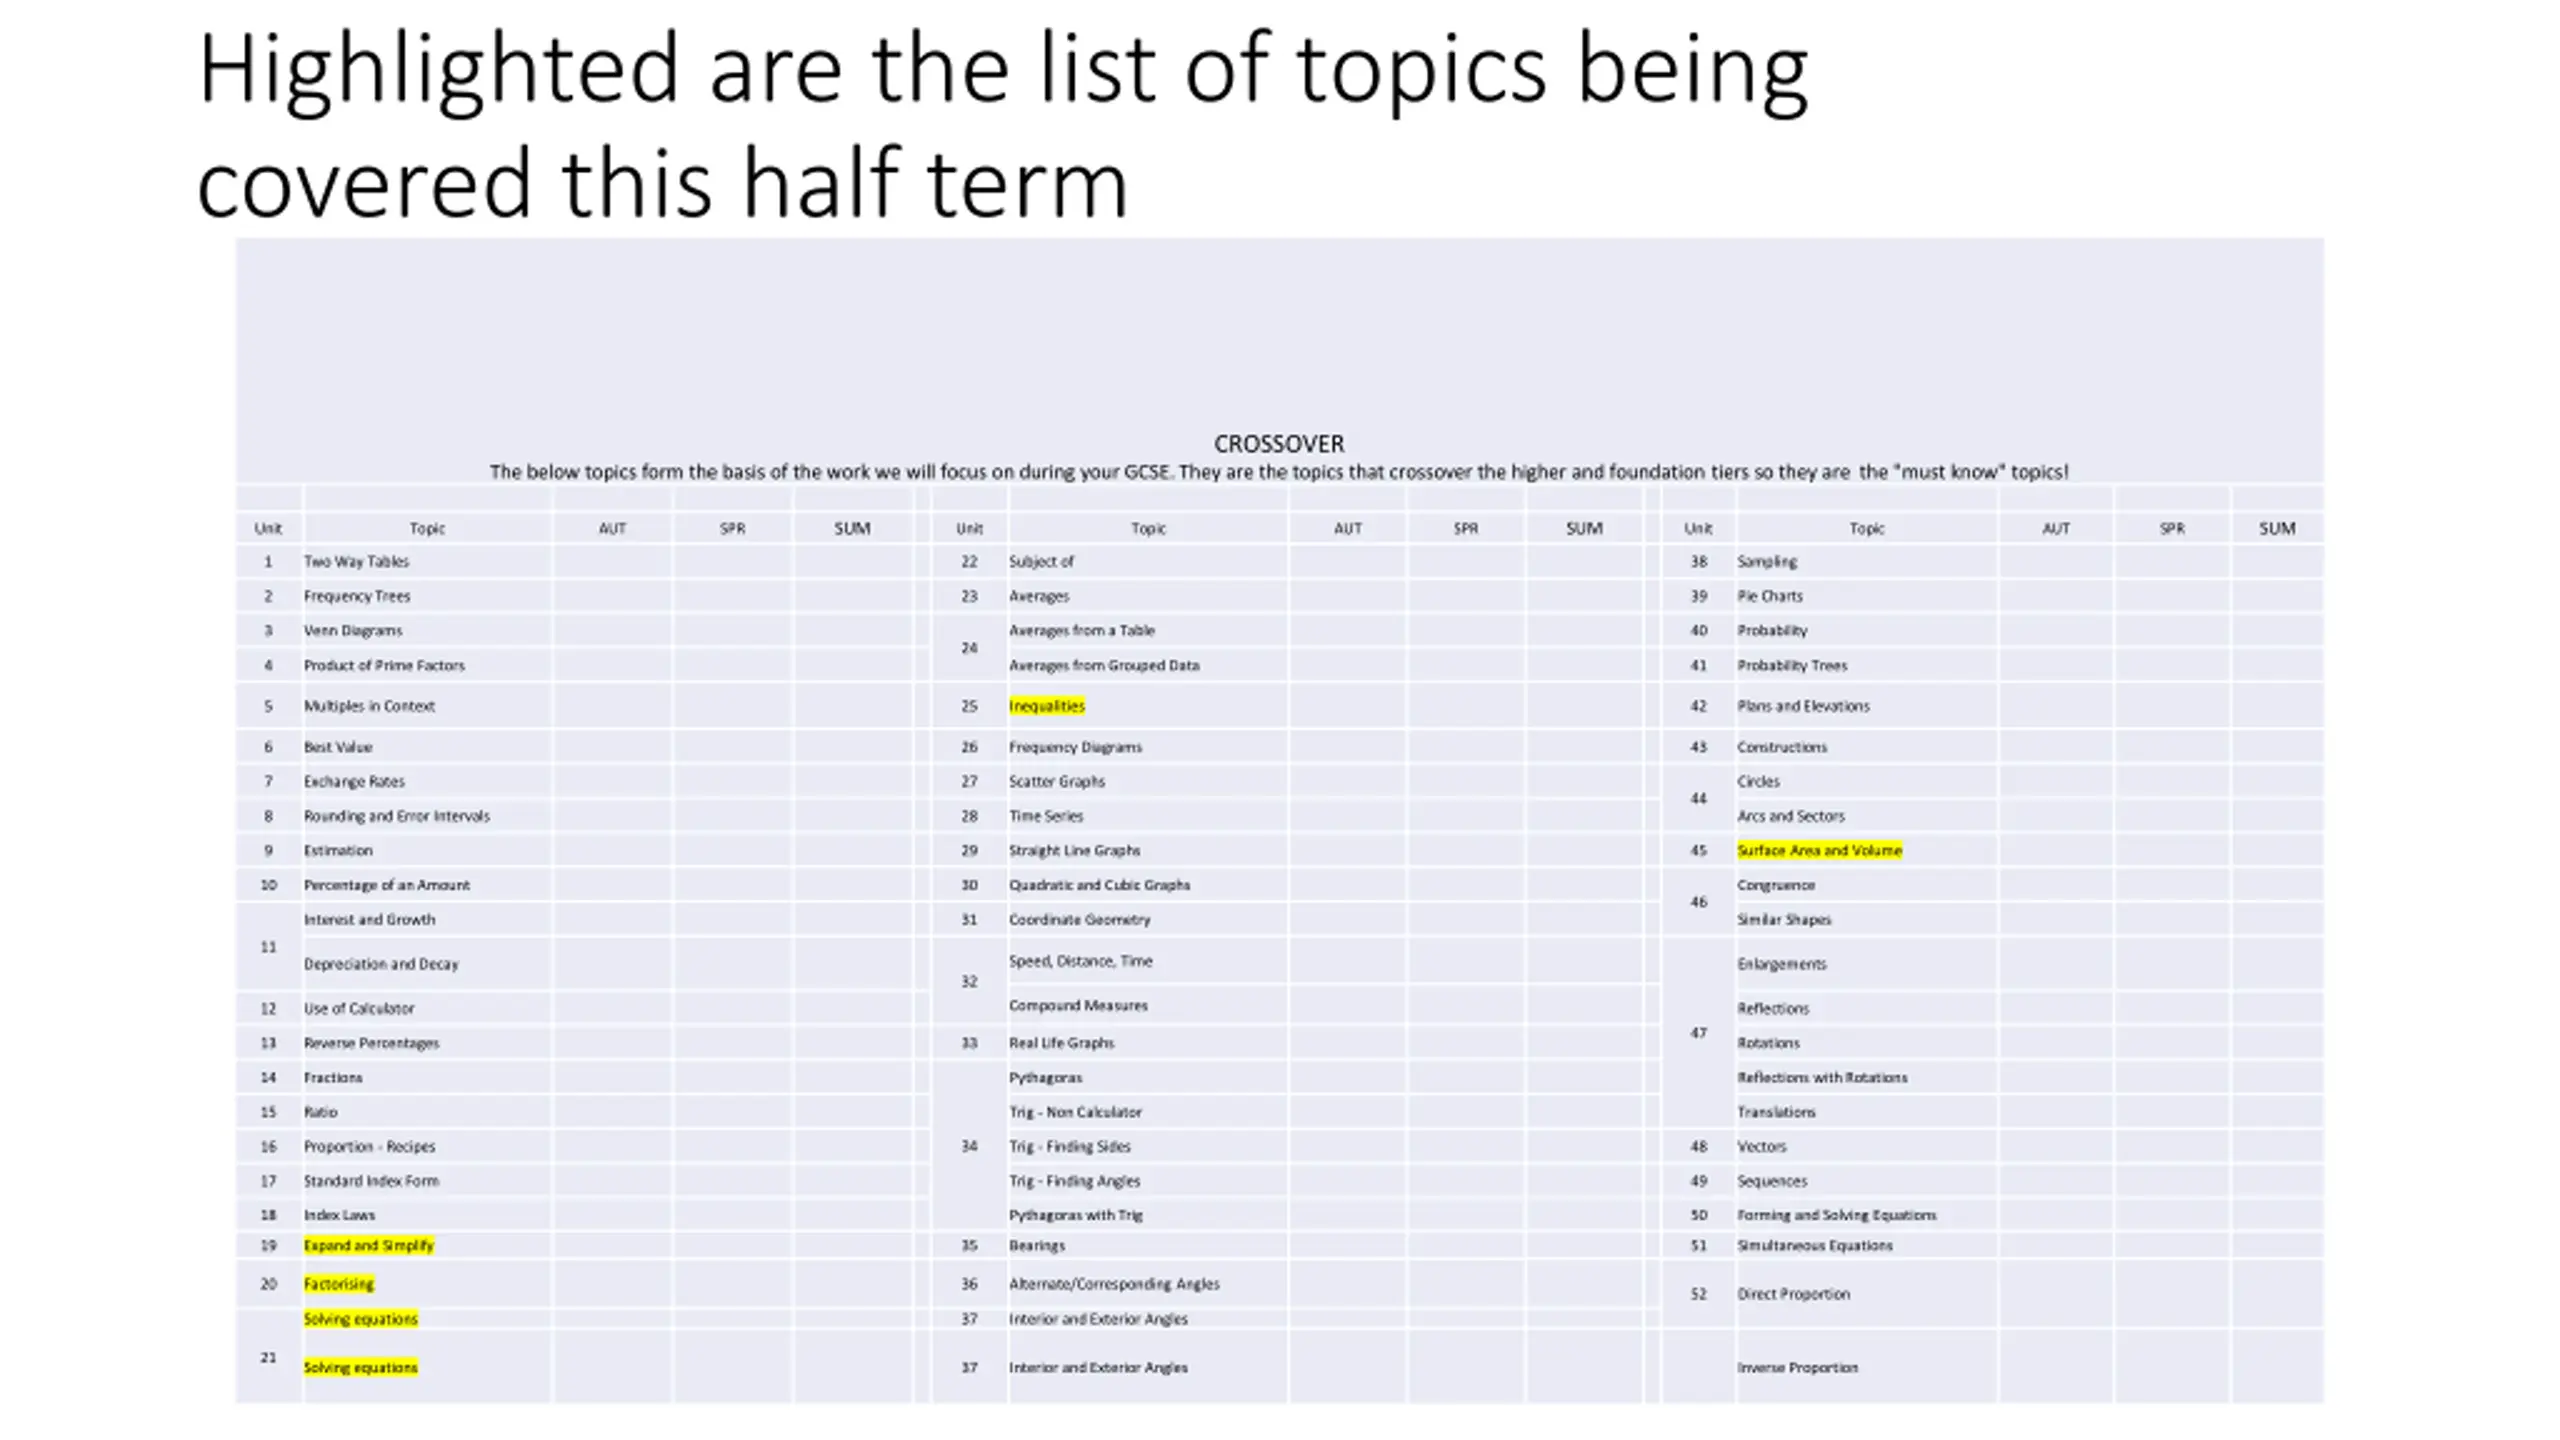Select the highlighted Surface Area and Volume topic
Viewport: 2560px width, 1440px height.
tap(1819, 850)
